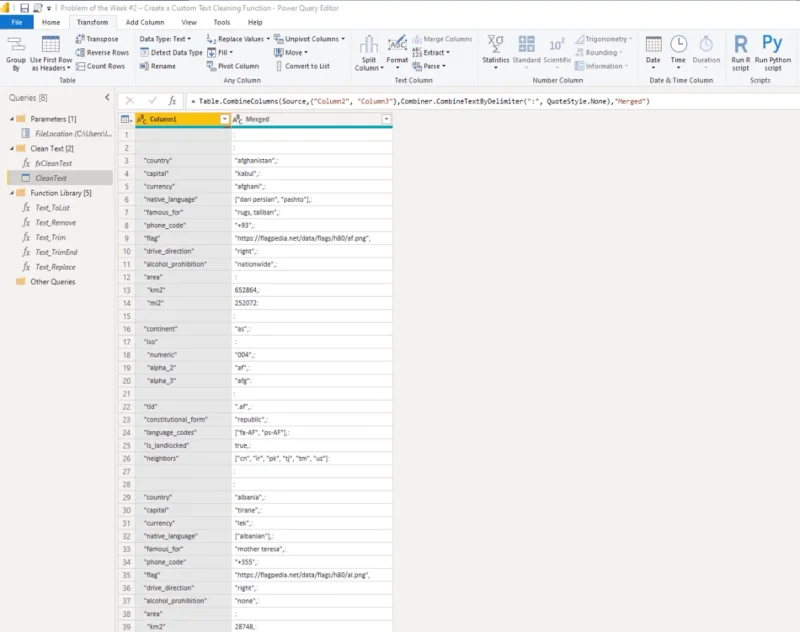Collapse the Parameters [1] folder
800x632 pixels.
click(12, 119)
